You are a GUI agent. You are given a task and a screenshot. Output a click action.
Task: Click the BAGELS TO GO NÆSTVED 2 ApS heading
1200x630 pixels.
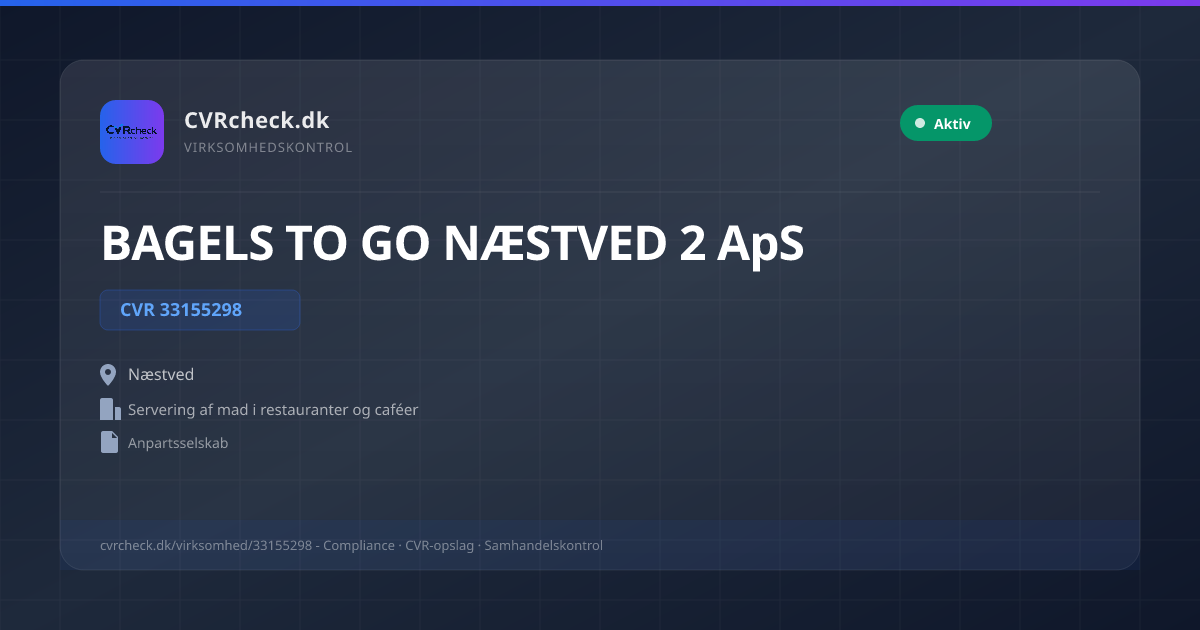(x=452, y=243)
